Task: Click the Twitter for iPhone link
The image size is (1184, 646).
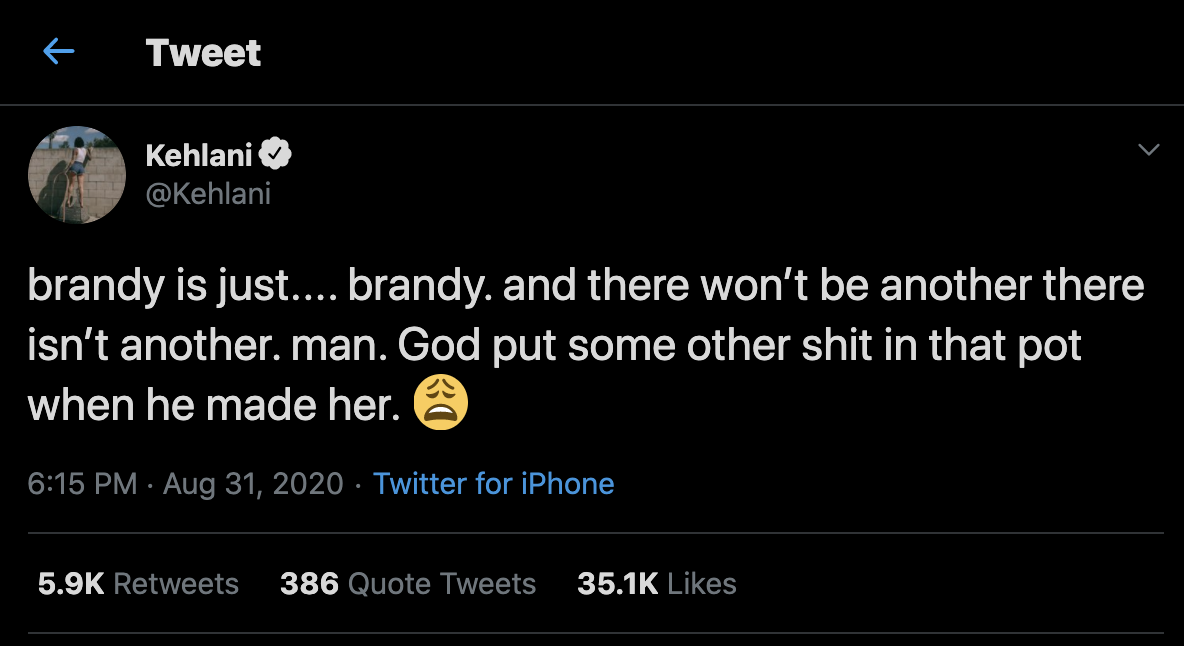Action: tap(493, 484)
